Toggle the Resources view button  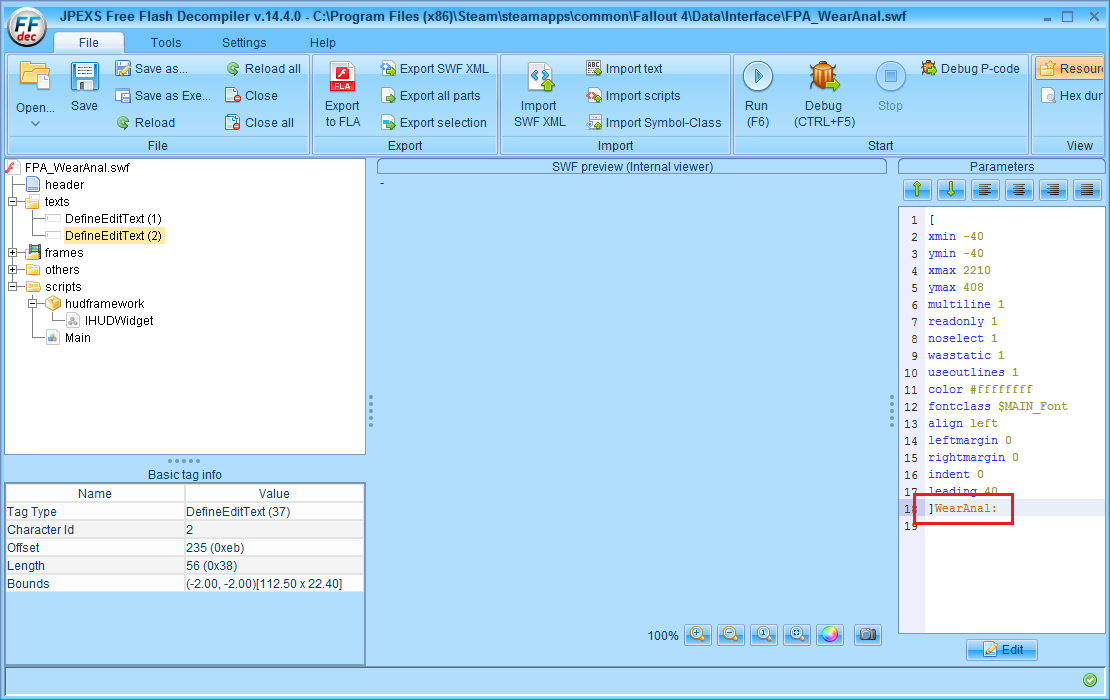coord(1070,69)
